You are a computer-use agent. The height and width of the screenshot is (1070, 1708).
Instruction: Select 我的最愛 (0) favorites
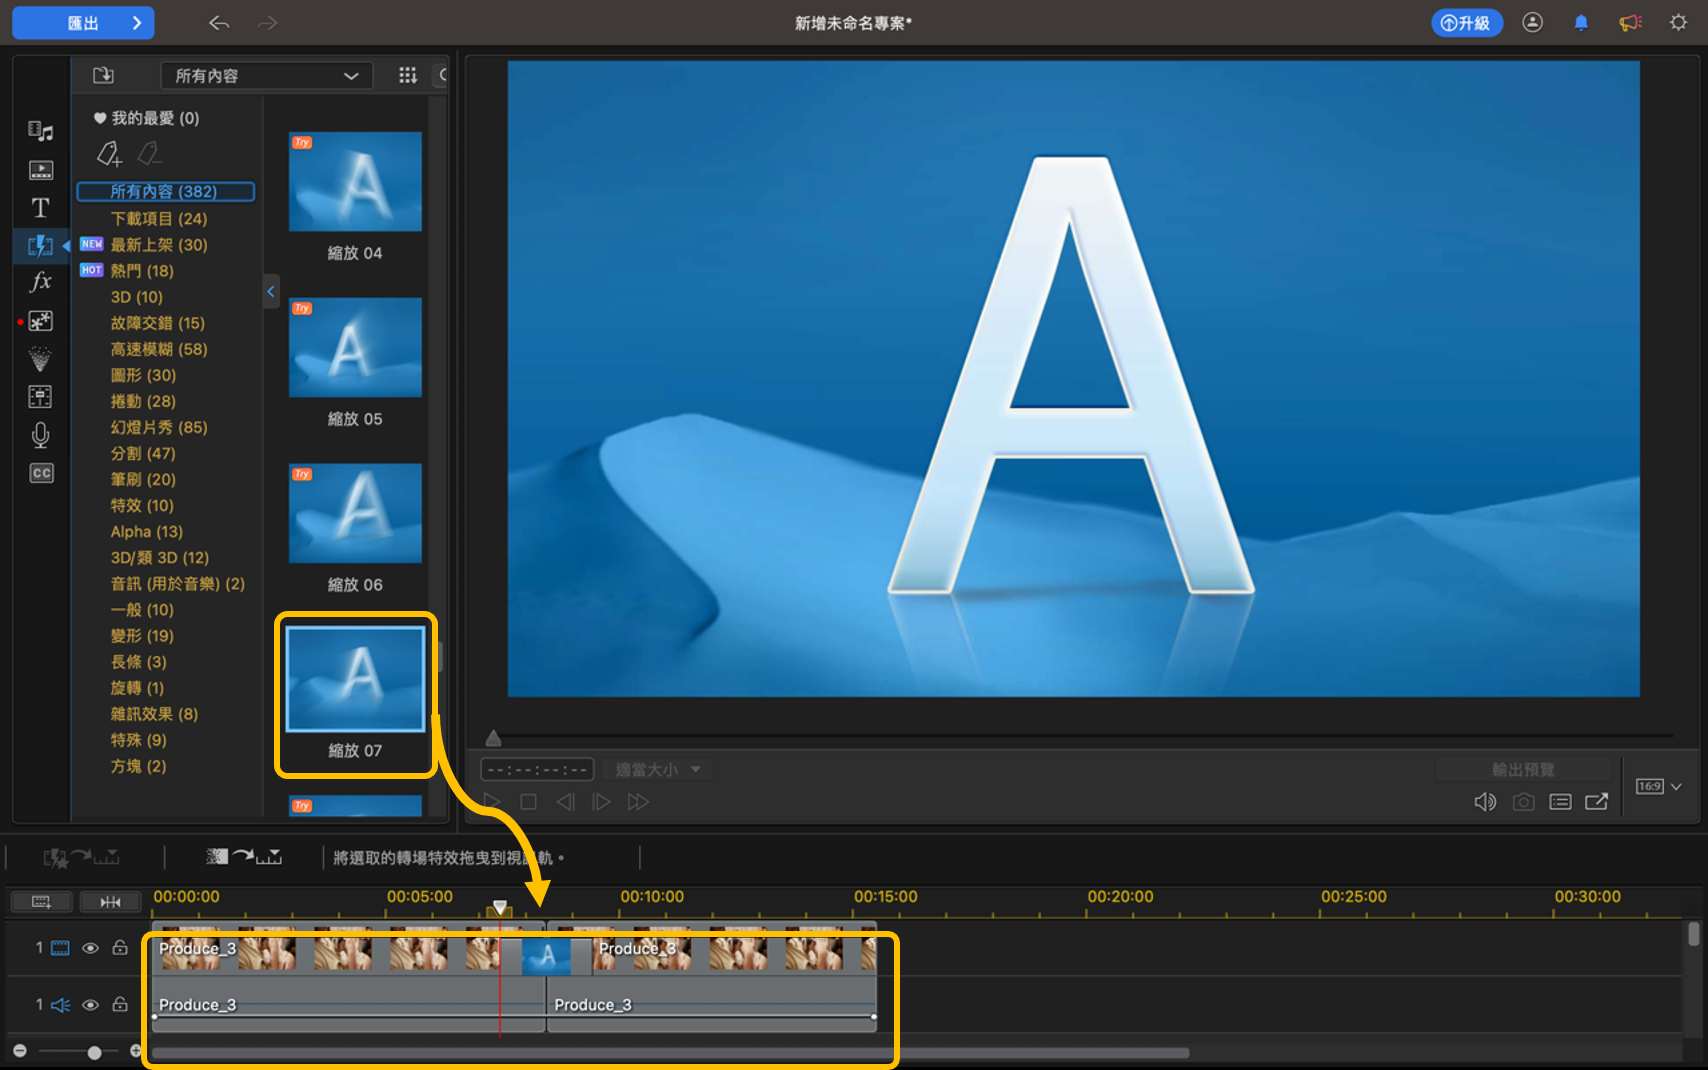click(146, 118)
